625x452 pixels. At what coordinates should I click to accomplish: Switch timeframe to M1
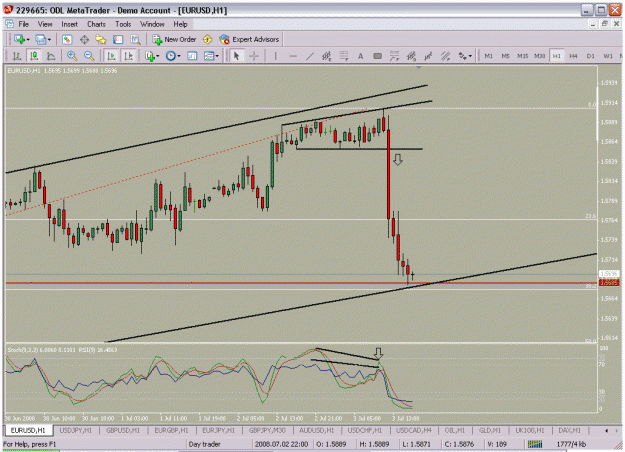(488, 56)
